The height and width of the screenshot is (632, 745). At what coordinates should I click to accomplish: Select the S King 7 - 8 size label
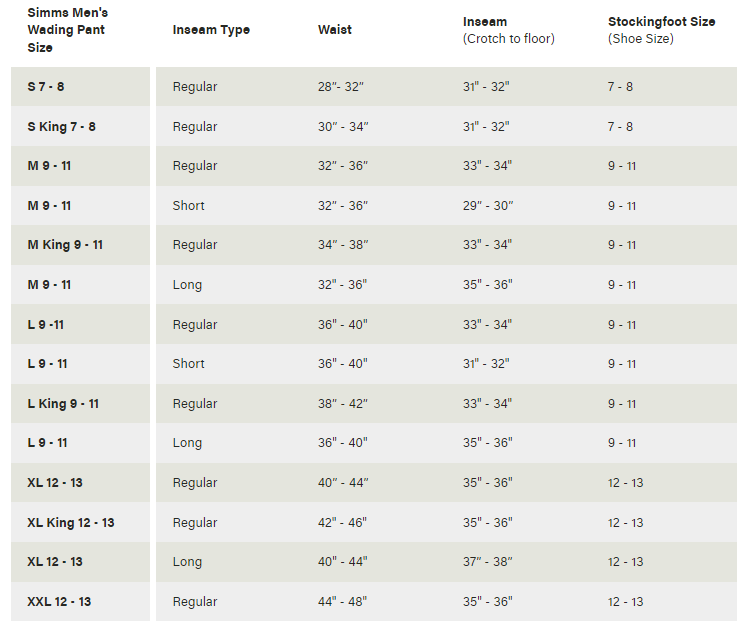(62, 127)
